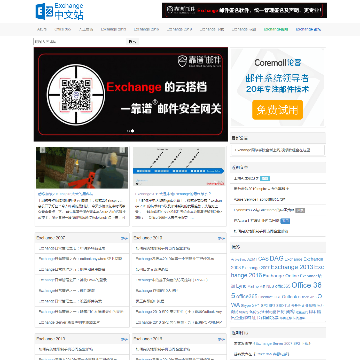Select the DAG tag in the tag cloud
Viewport: 360px width, 360px height.
(277, 258)
